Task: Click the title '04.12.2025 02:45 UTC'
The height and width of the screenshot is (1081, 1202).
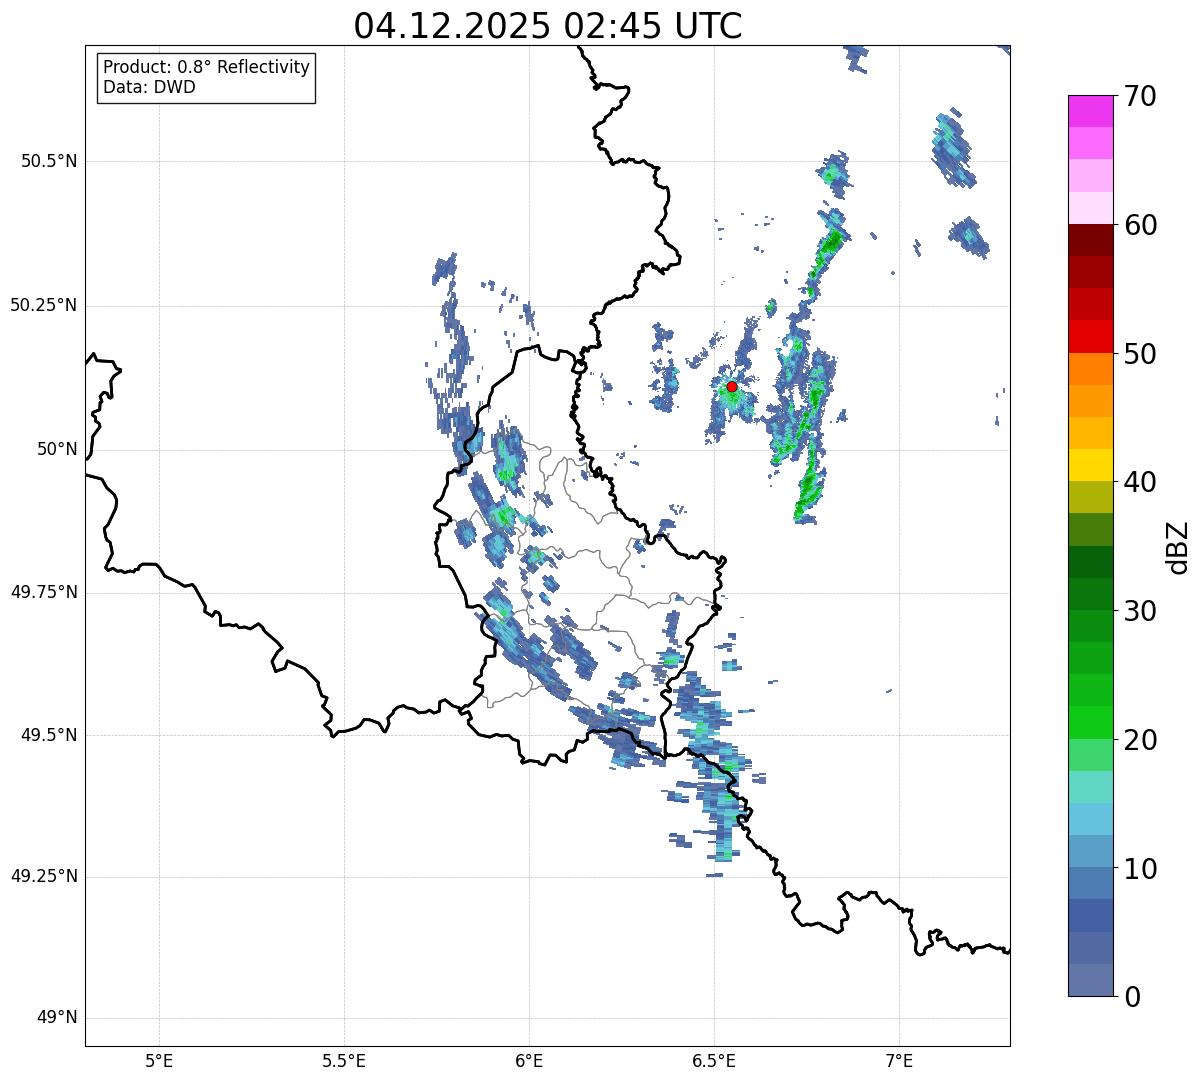Action: point(548,26)
